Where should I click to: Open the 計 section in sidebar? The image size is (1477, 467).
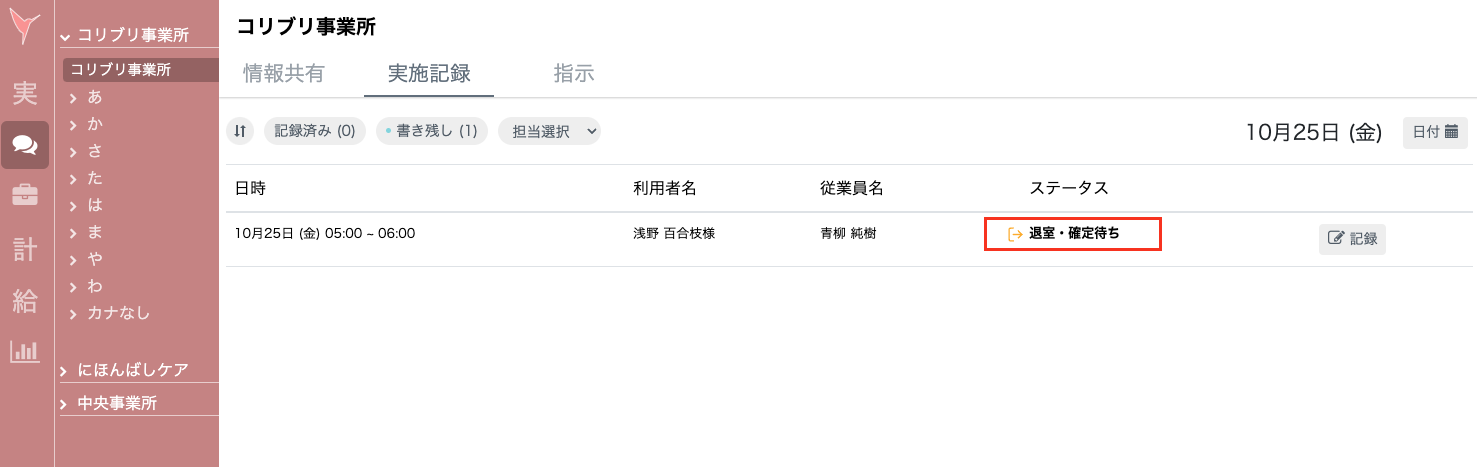pyautogui.click(x=25, y=249)
